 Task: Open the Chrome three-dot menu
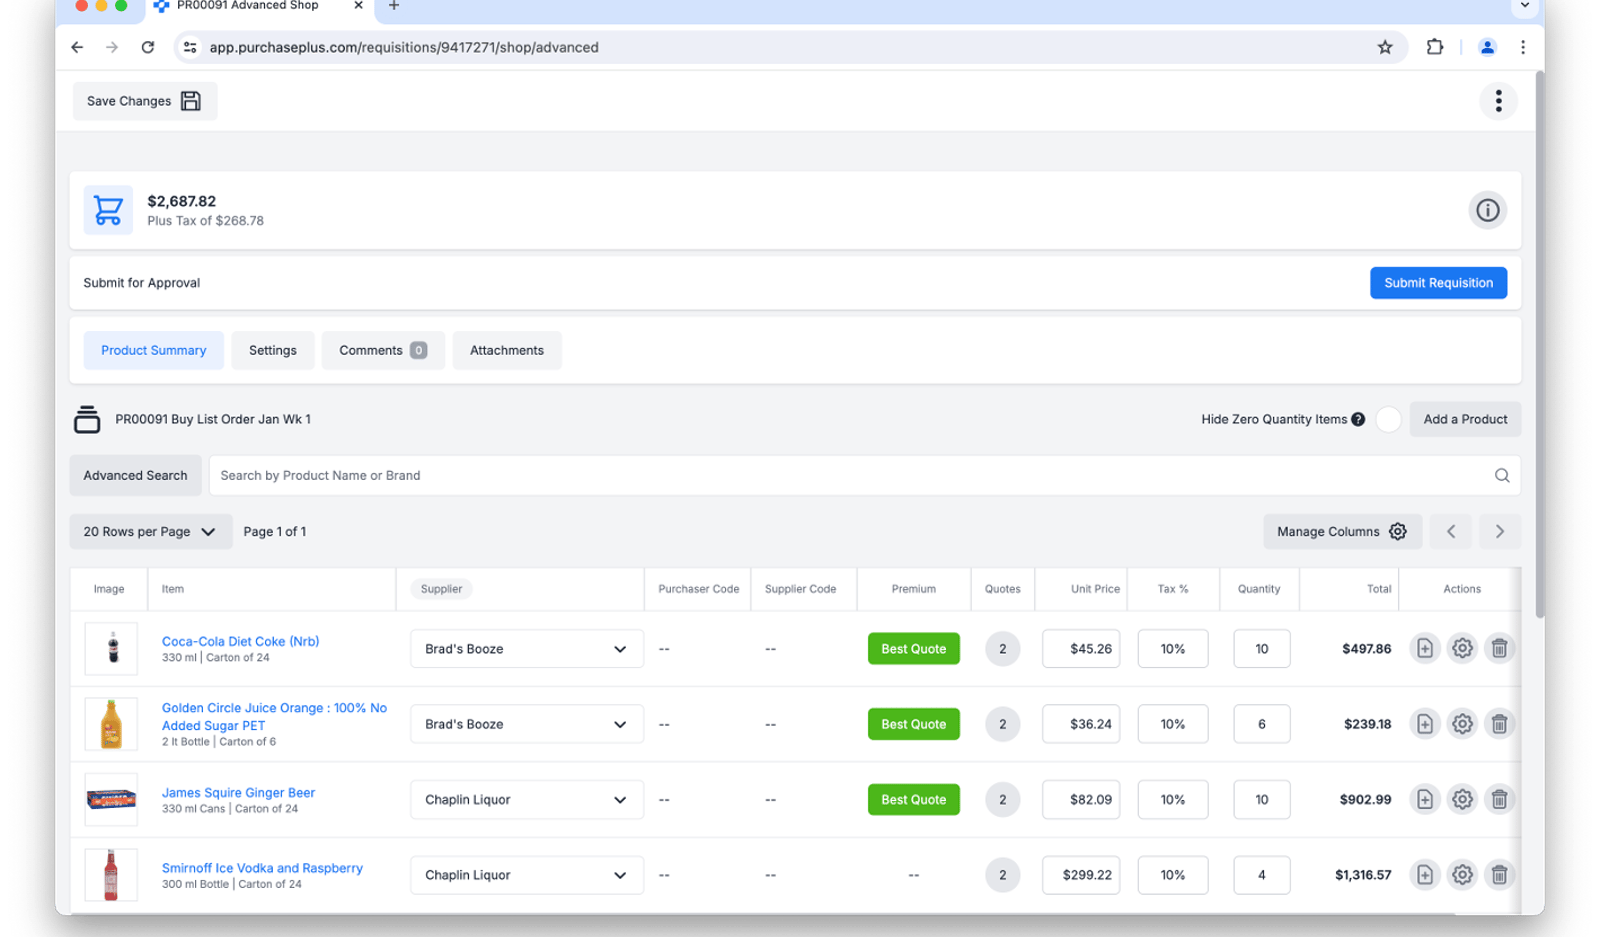[x=1522, y=47]
